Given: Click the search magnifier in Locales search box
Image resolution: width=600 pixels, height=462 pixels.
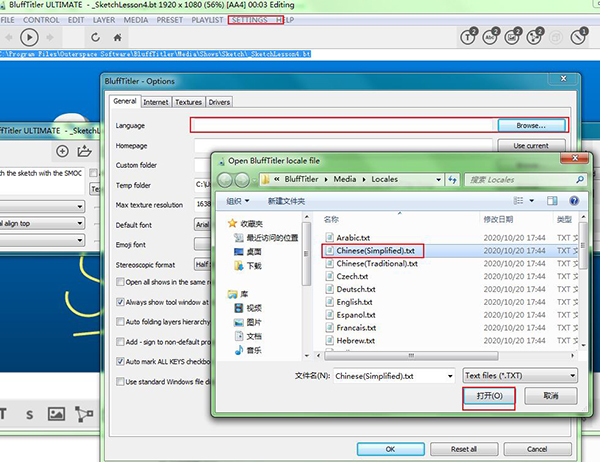Looking at the screenshot, I should (x=580, y=180).
